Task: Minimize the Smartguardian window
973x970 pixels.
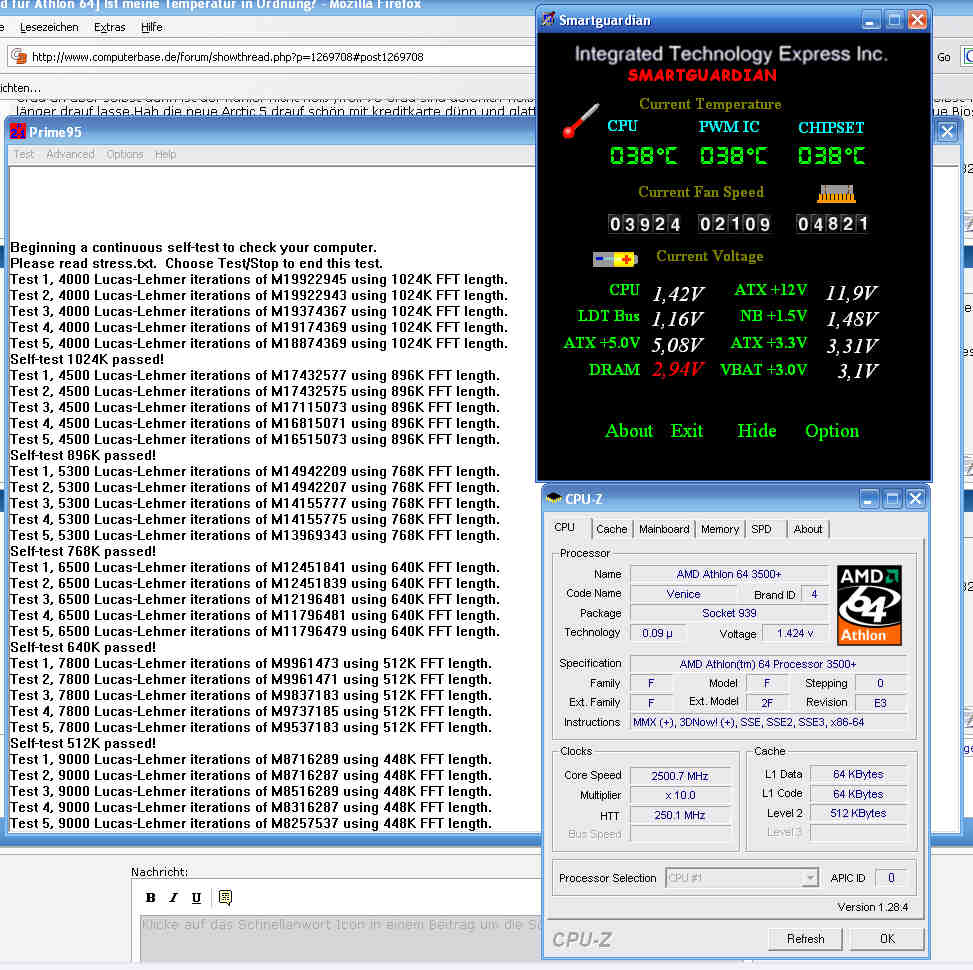Action: pos(870,20)
